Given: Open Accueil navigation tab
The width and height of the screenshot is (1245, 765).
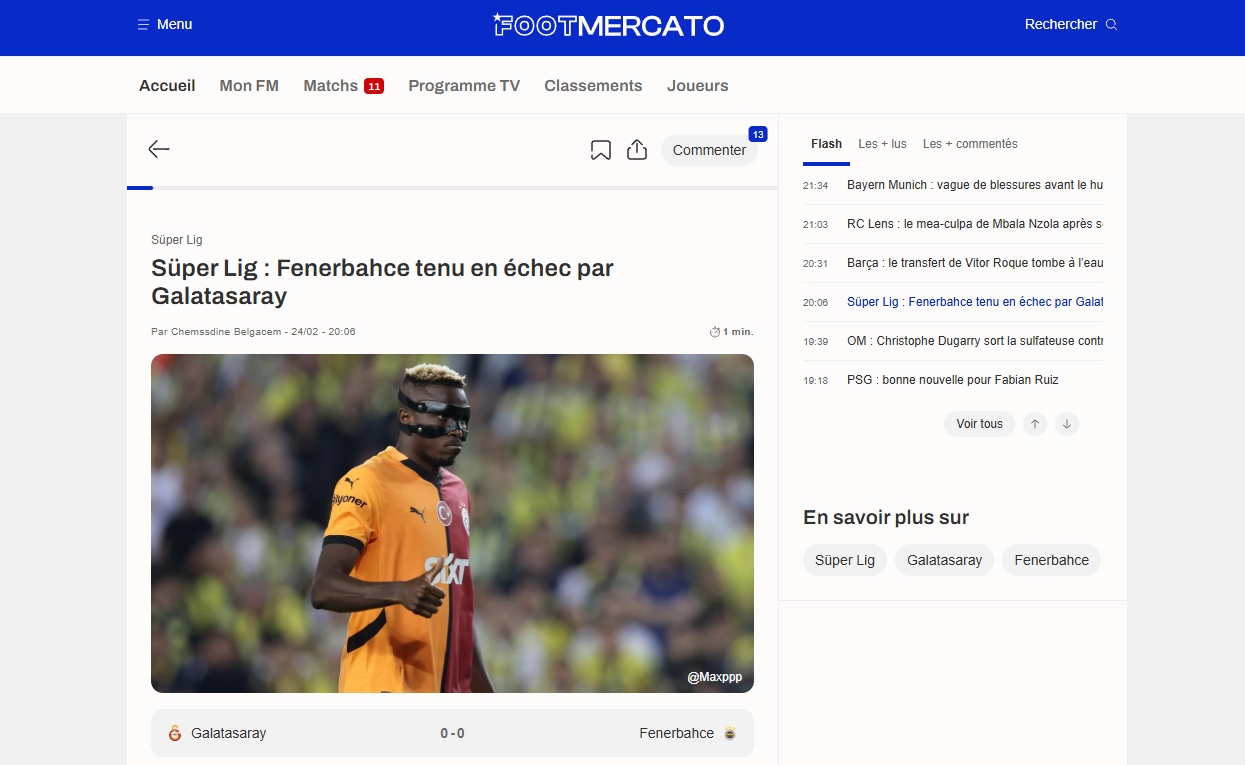Looking at the screenshot, I should [167, 86].
